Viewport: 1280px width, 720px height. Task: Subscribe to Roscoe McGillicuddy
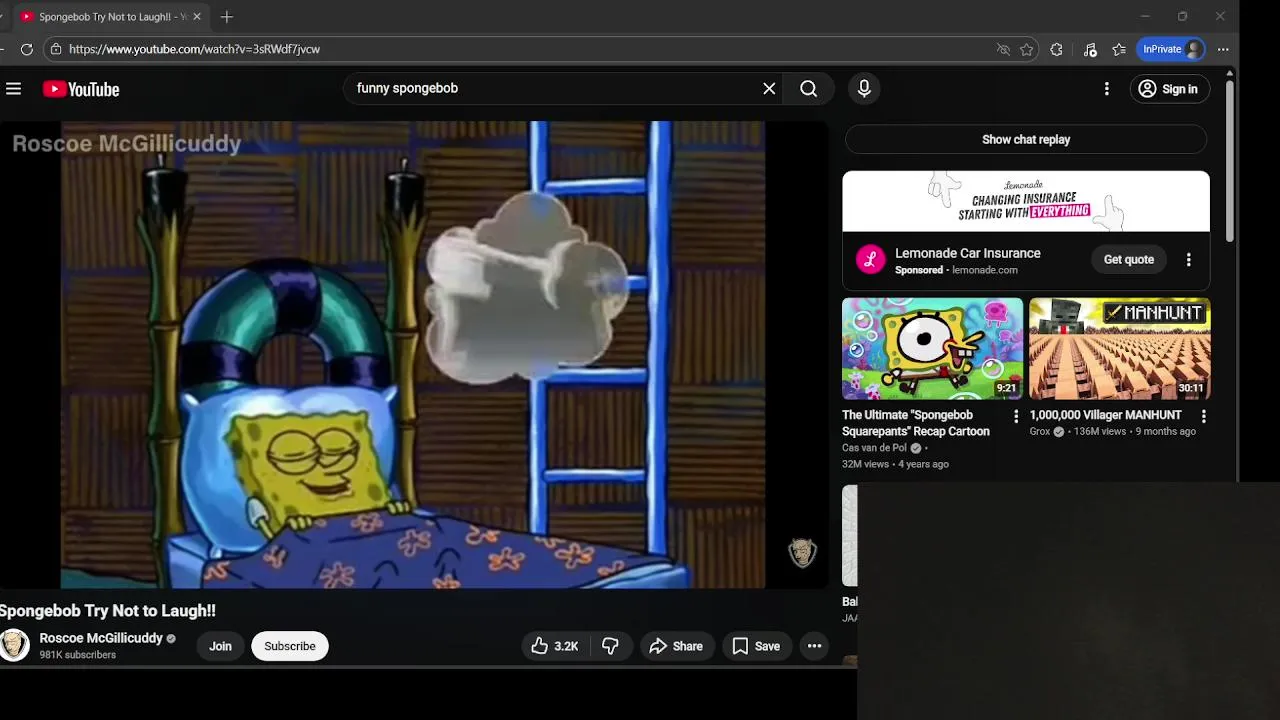point(290,646)
